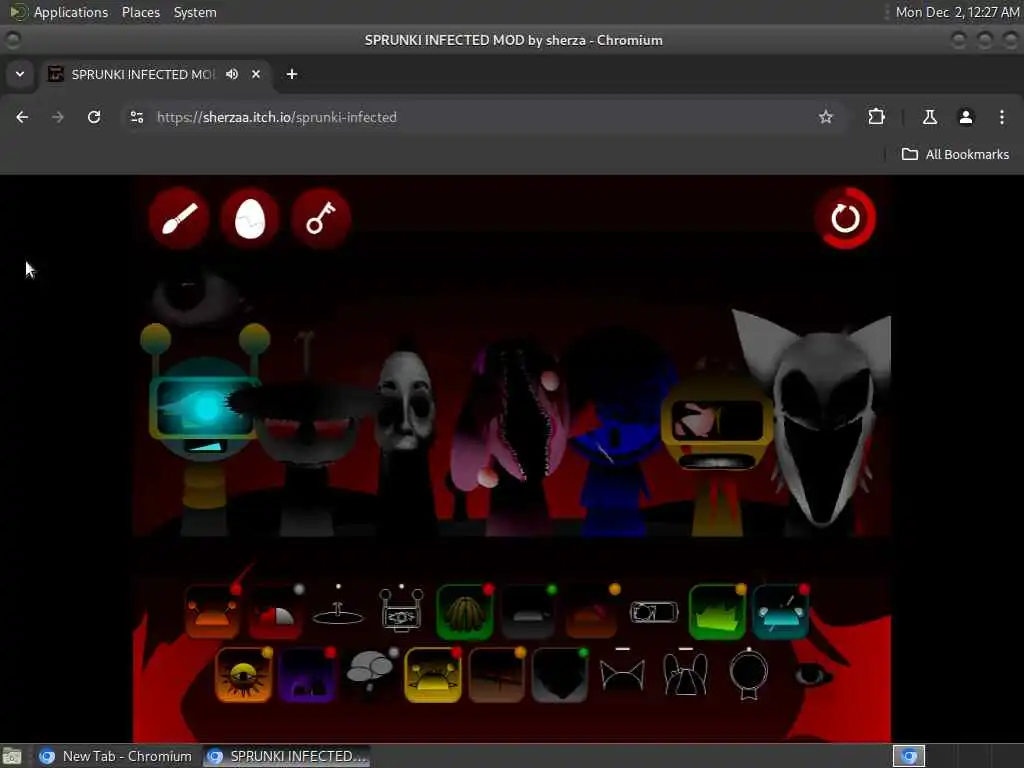The width and height of the screenshot is (1024, 768).
Task: Select the yellow antenna character icon
Action: point(433,675)
